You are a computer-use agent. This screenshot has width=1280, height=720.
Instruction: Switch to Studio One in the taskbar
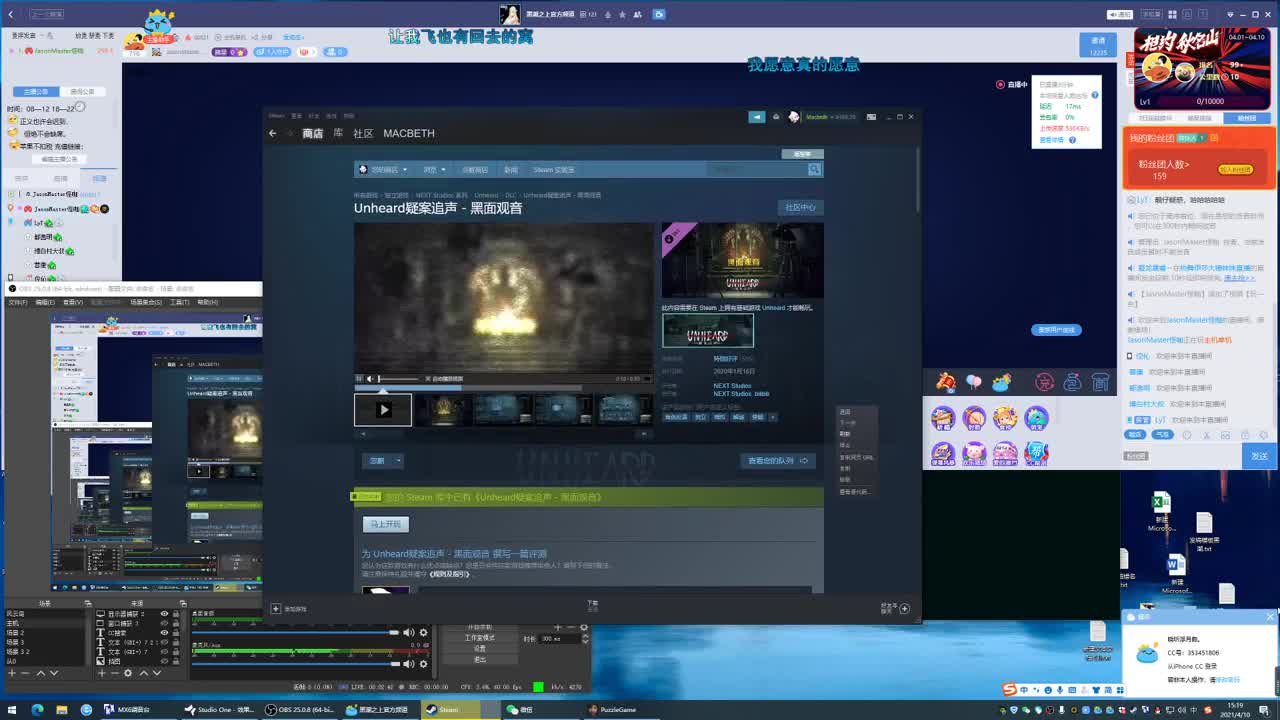(x=219, y=710)
